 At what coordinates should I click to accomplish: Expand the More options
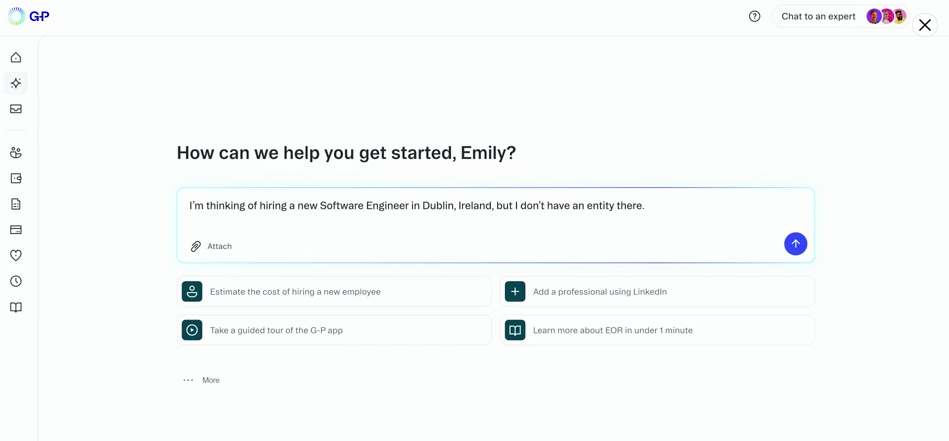[x=202, y=380]
